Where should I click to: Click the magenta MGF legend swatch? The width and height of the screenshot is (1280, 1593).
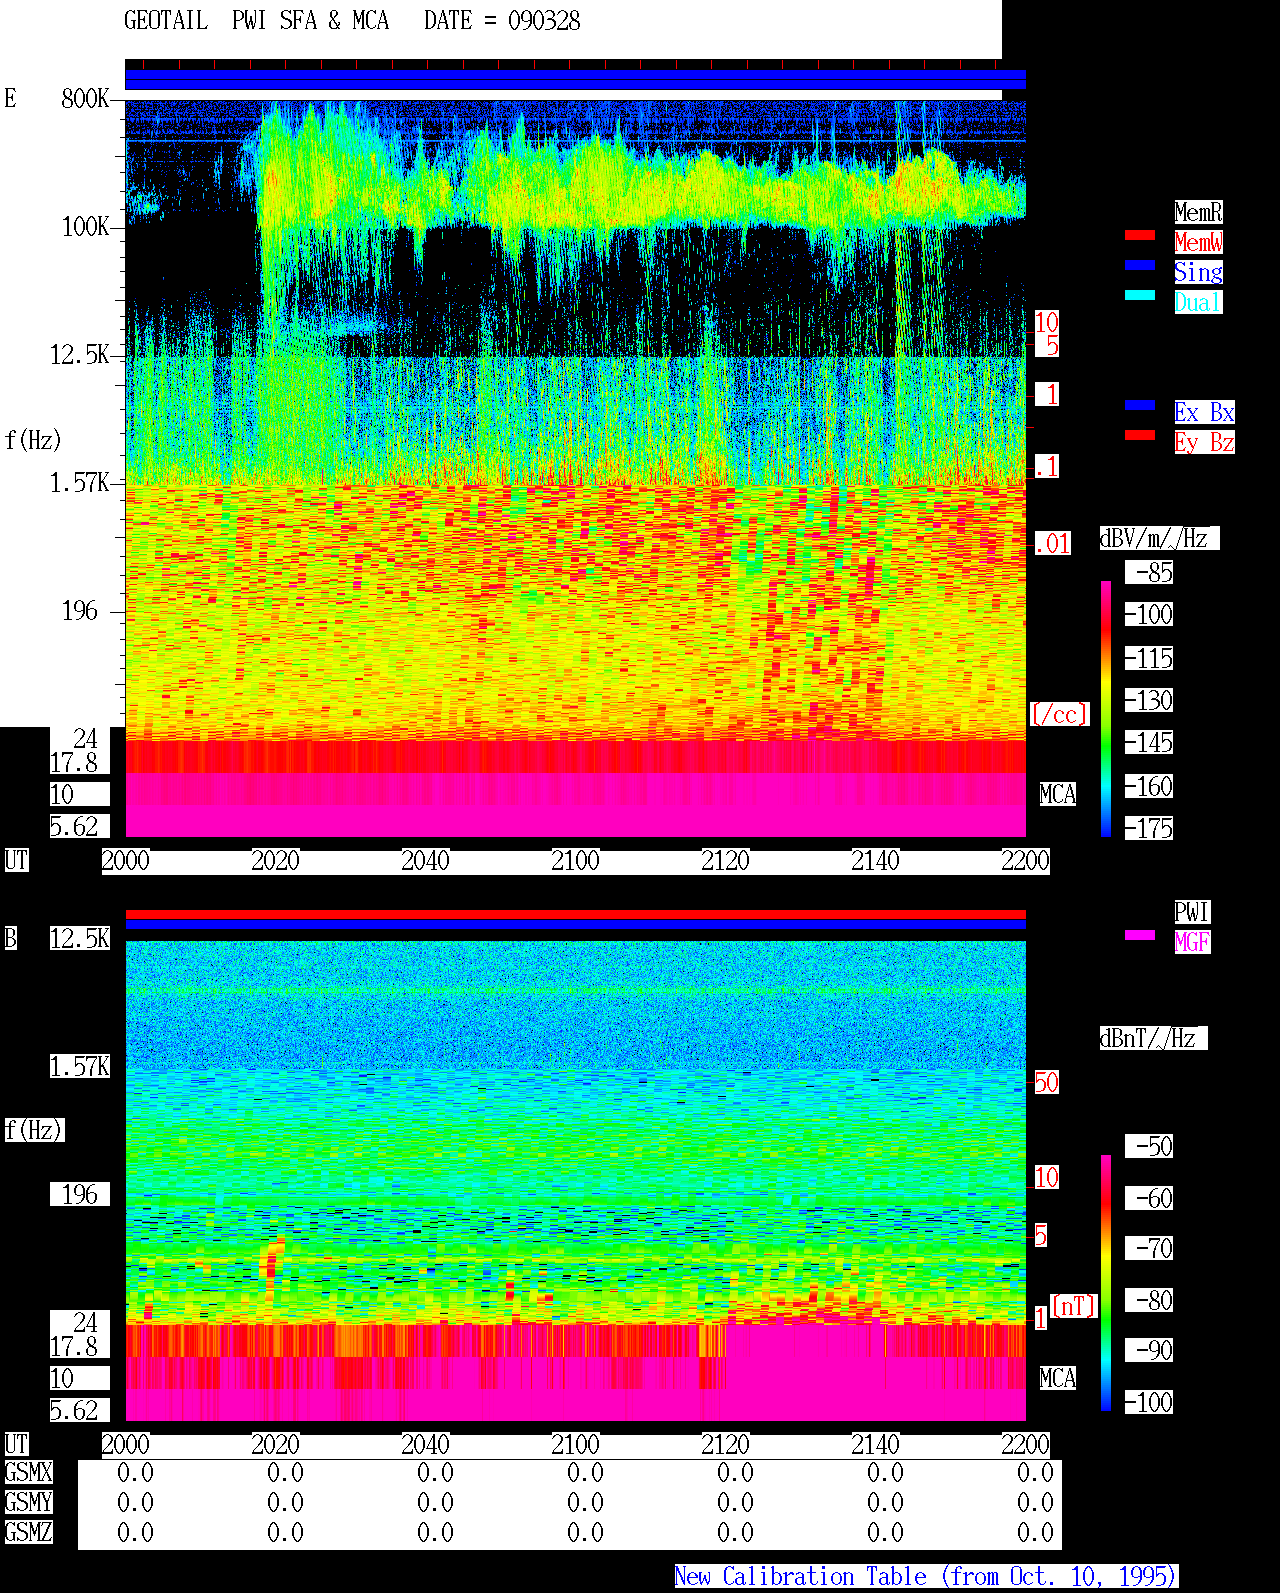pyautogui.click(x=1140, y=935)
